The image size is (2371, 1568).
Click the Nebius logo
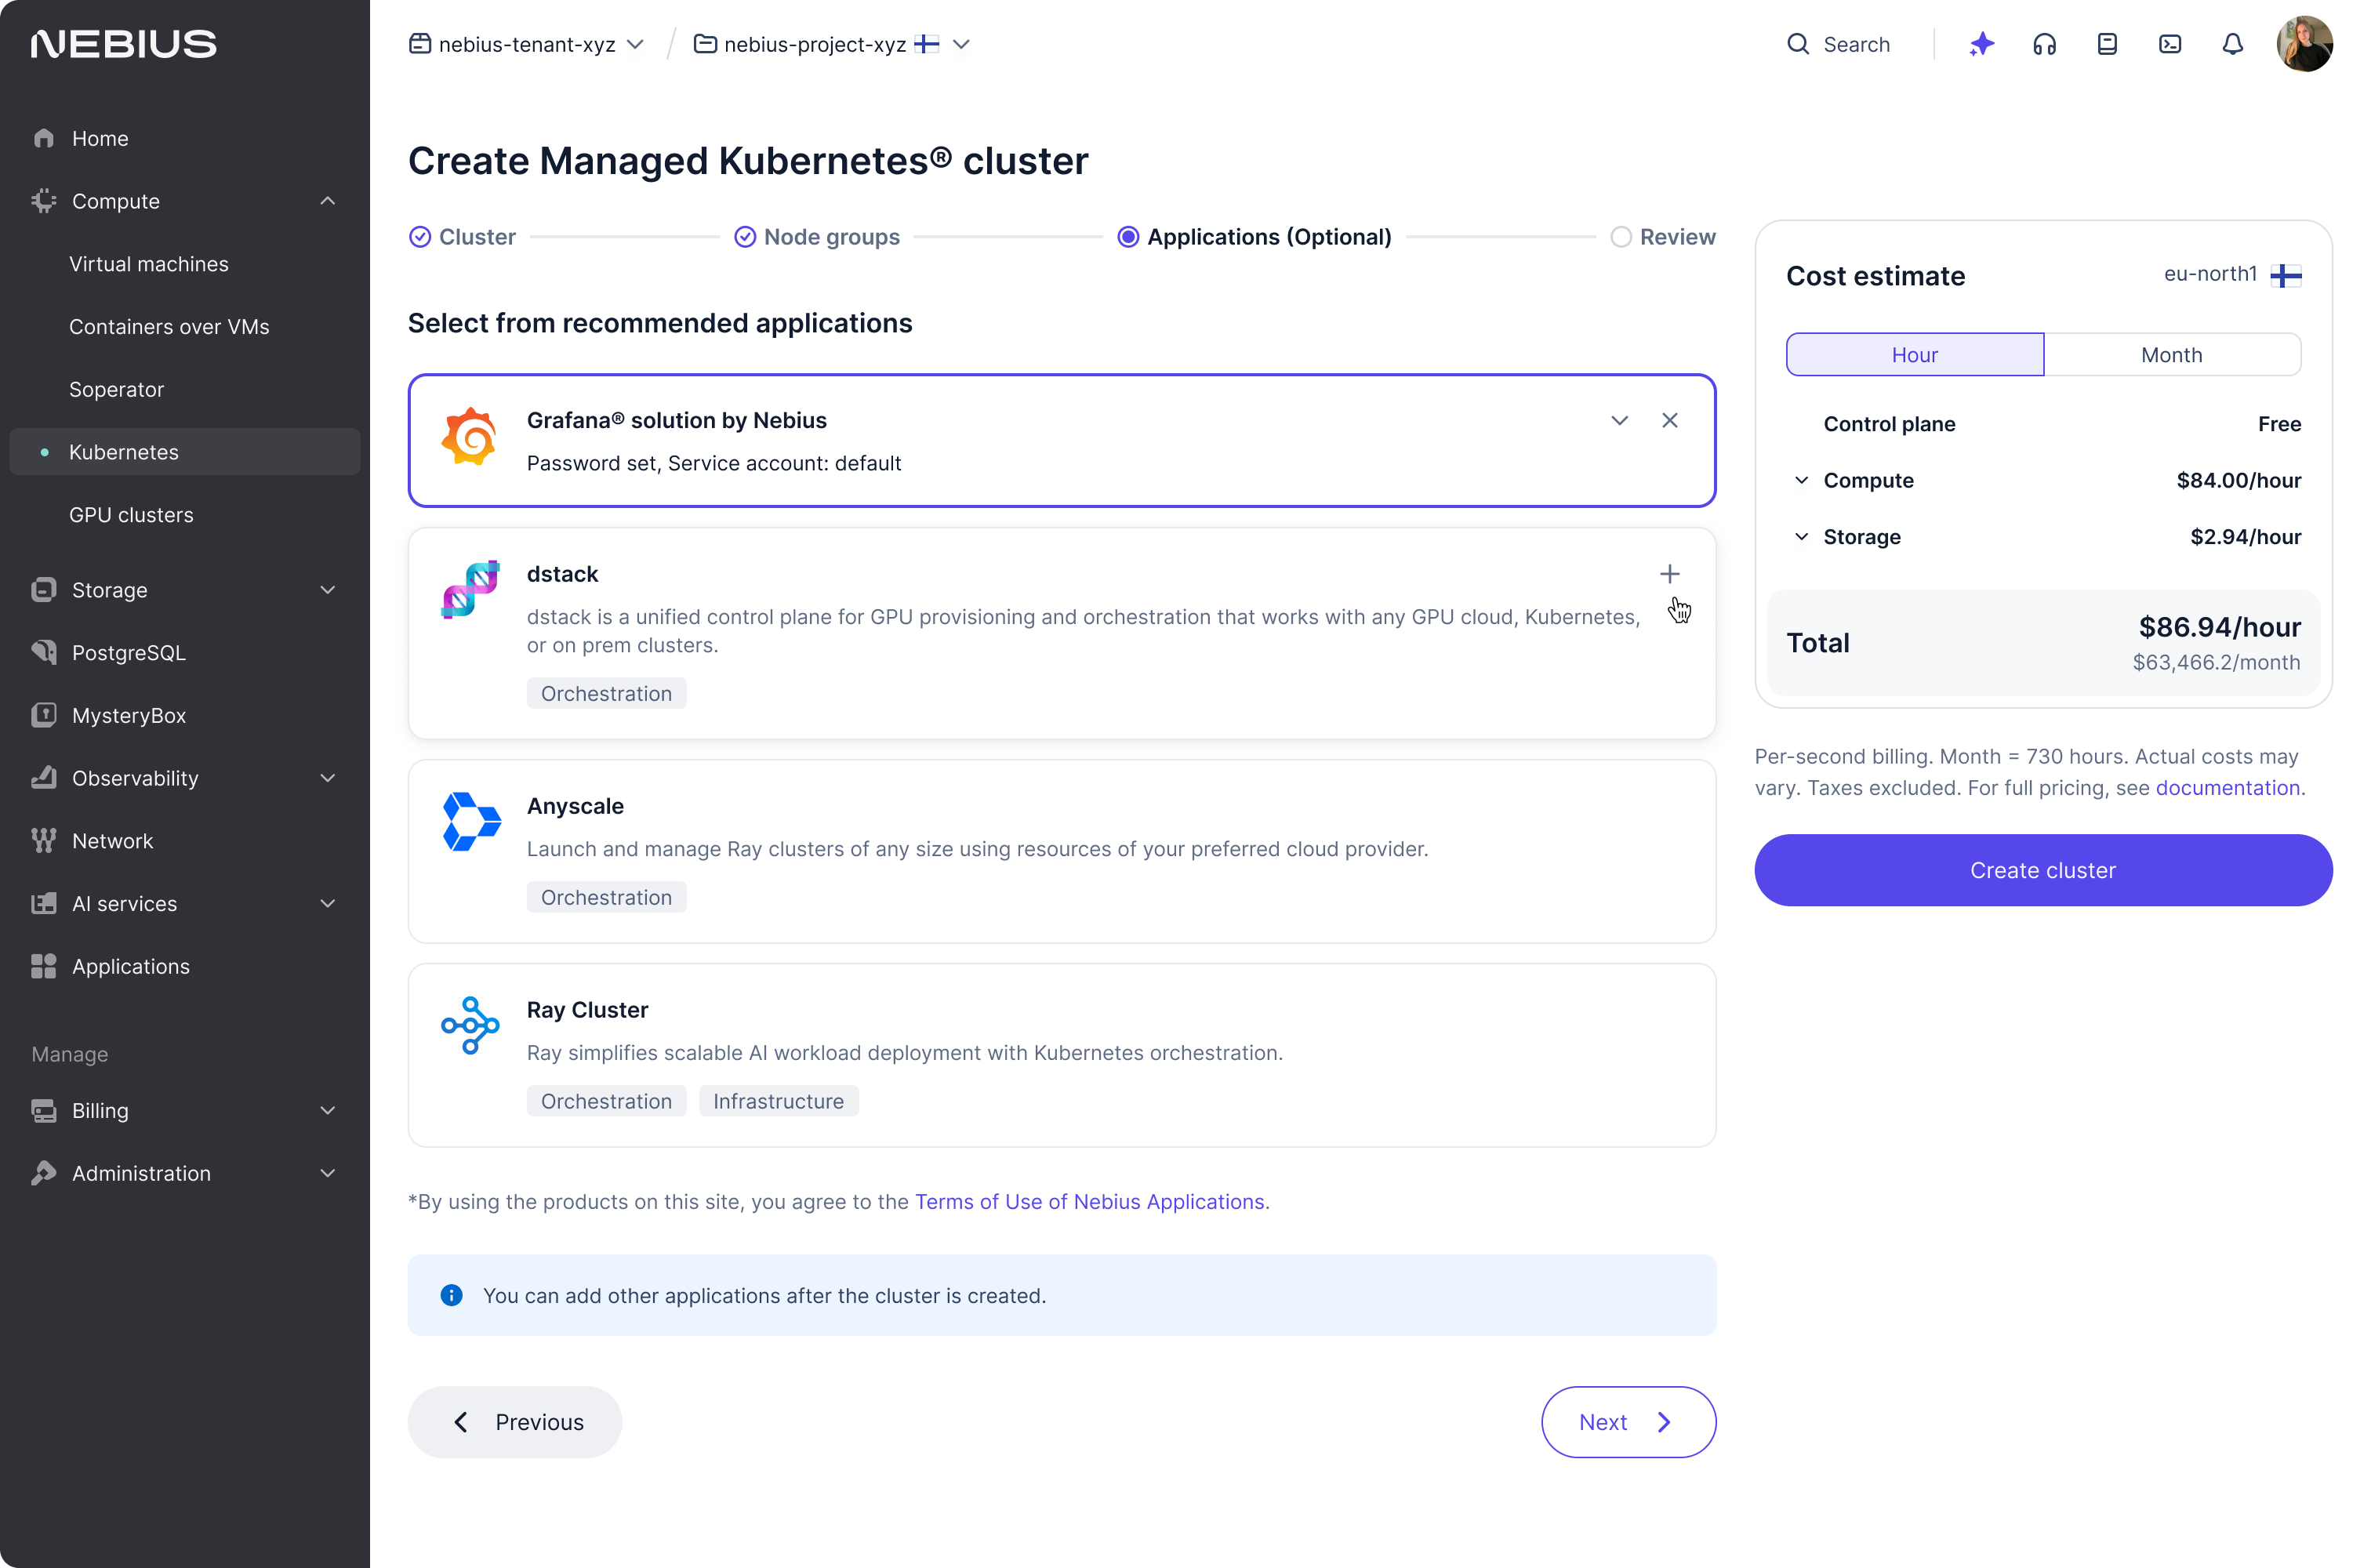click(124, 44)
